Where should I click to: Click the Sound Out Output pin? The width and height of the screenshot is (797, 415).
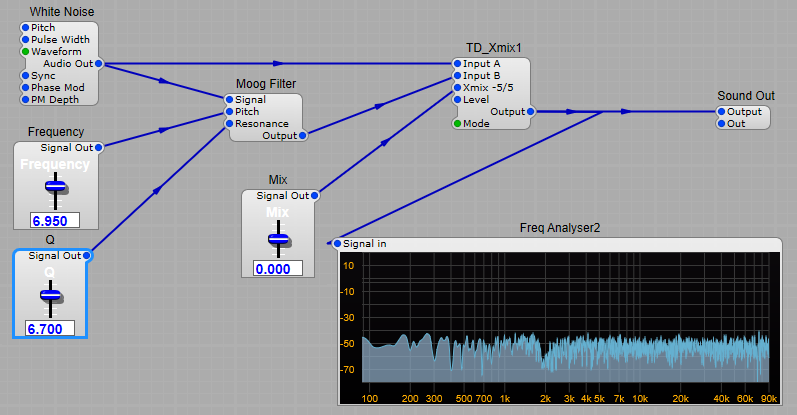click(x=722, y=112)
